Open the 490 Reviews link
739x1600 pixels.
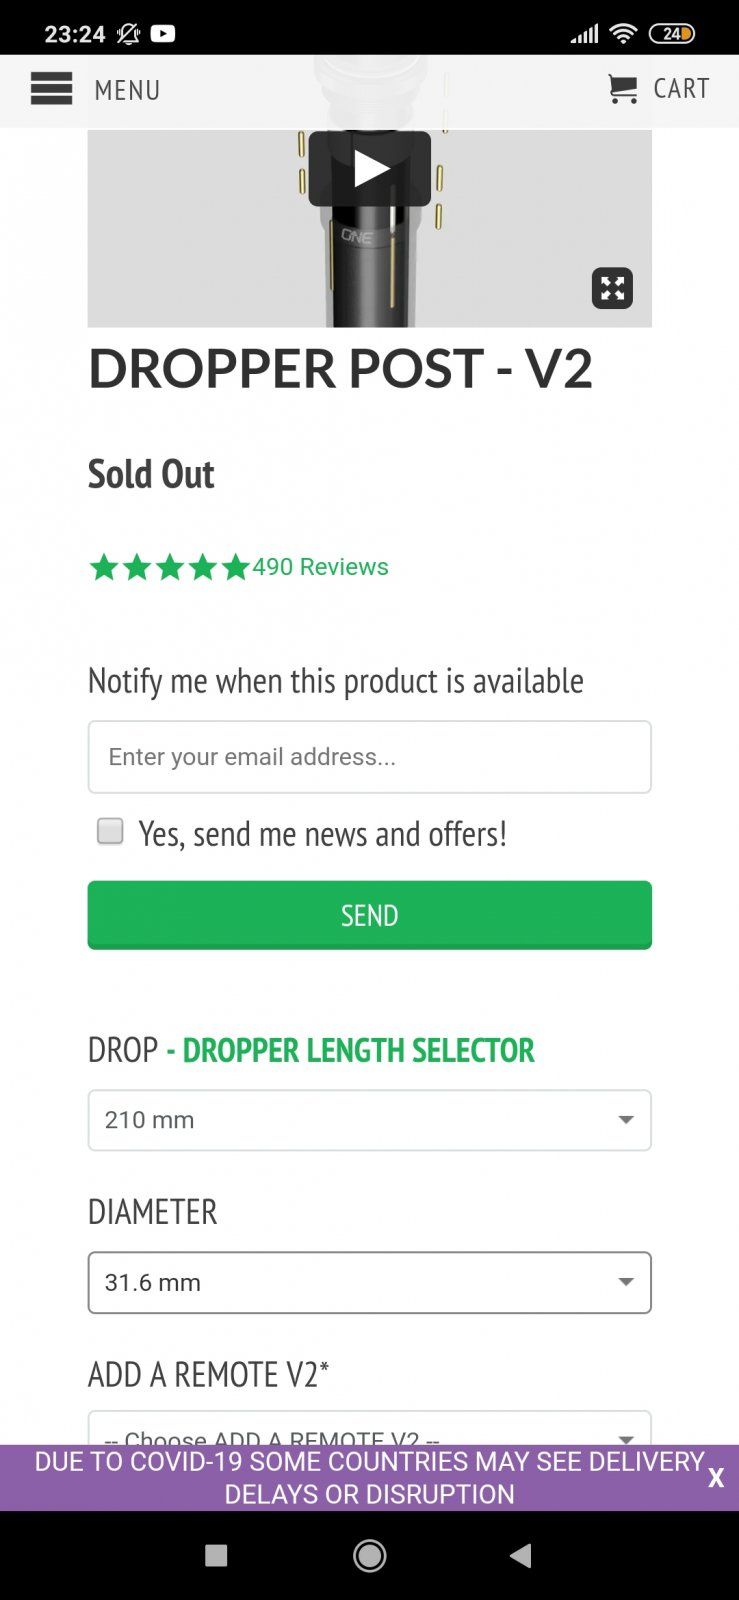(320, 567)
